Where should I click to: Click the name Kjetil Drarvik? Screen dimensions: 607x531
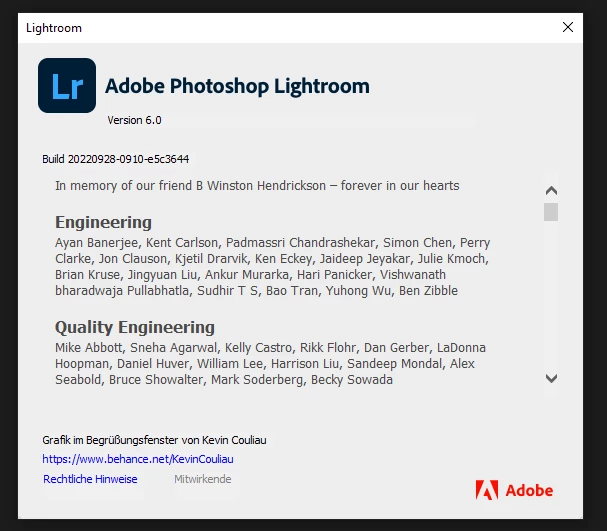pyautogui.click(x=211, y=259)
